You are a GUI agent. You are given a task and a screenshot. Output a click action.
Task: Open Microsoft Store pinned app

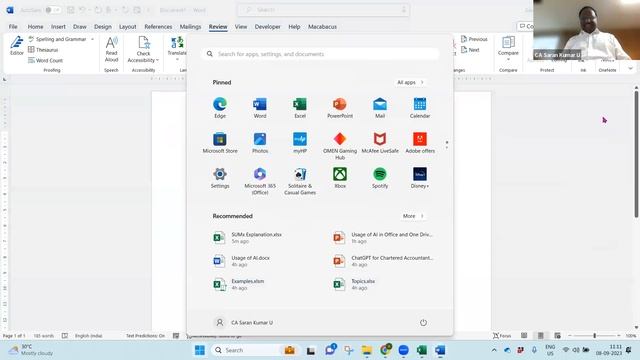click(x=220, y=143)
